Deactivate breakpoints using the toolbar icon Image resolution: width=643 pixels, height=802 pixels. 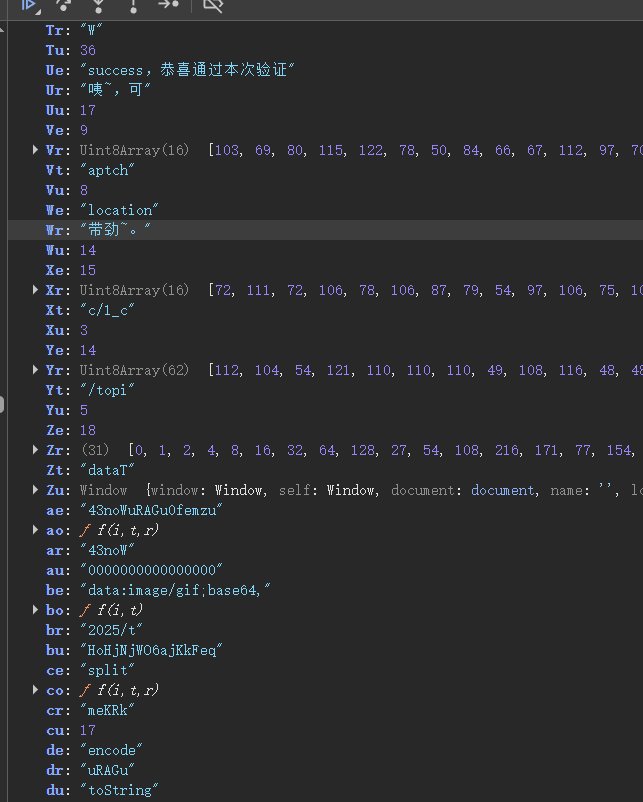[x=213, y=5]
